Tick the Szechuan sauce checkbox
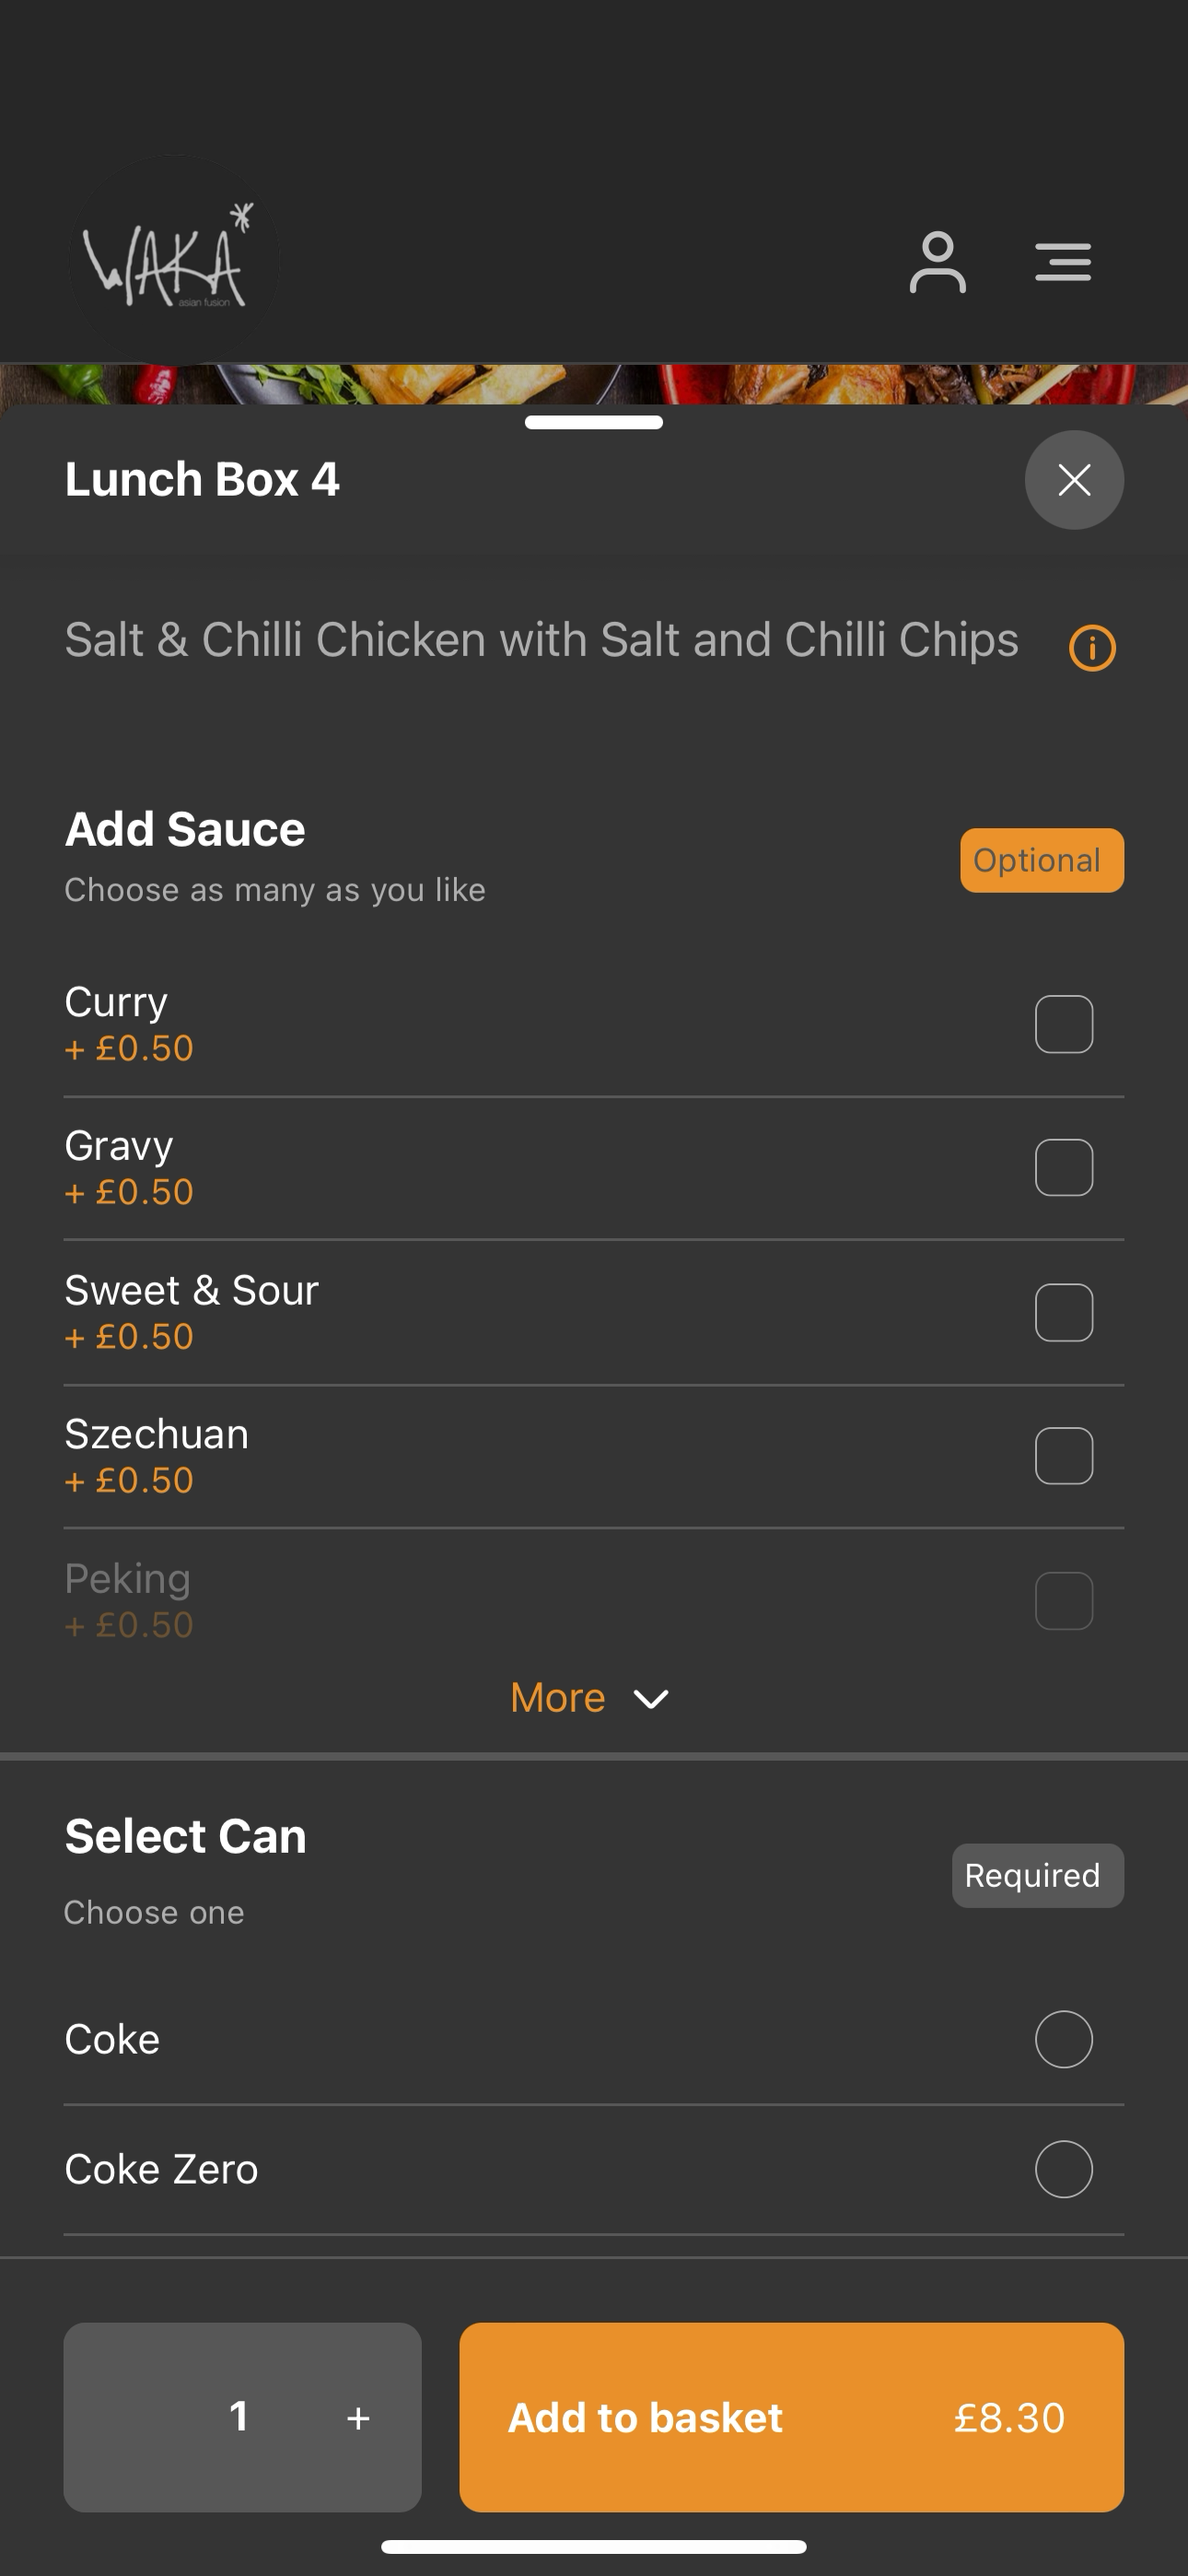 click(x=1063, y=1455)
